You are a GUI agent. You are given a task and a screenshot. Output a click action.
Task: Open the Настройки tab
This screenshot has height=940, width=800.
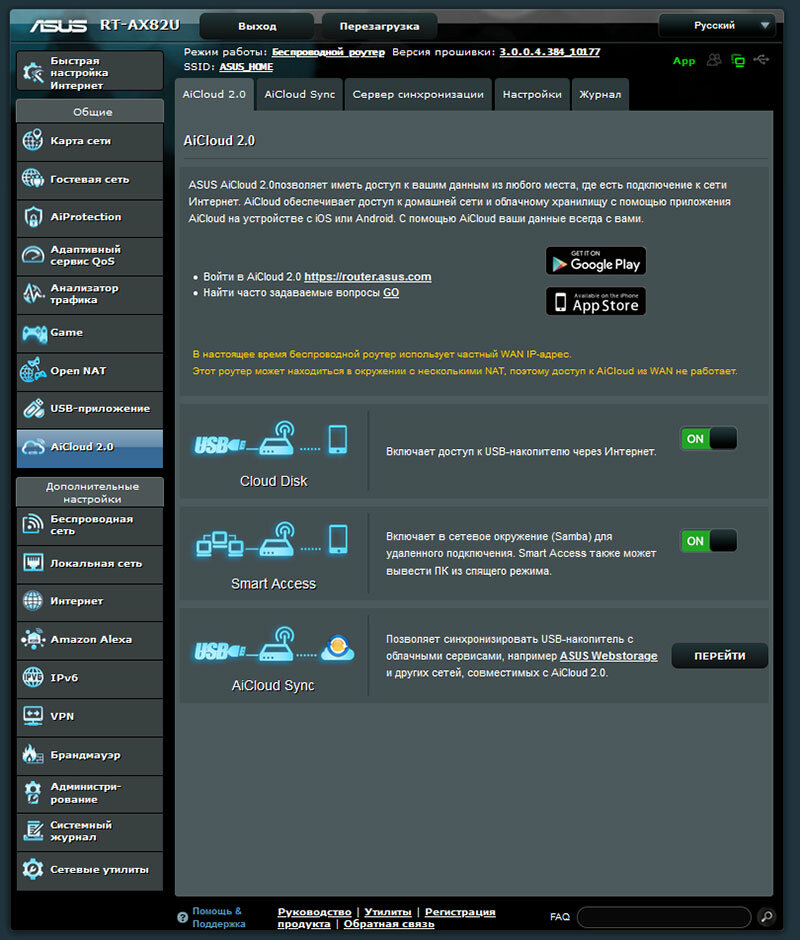[x=532, y=94]
